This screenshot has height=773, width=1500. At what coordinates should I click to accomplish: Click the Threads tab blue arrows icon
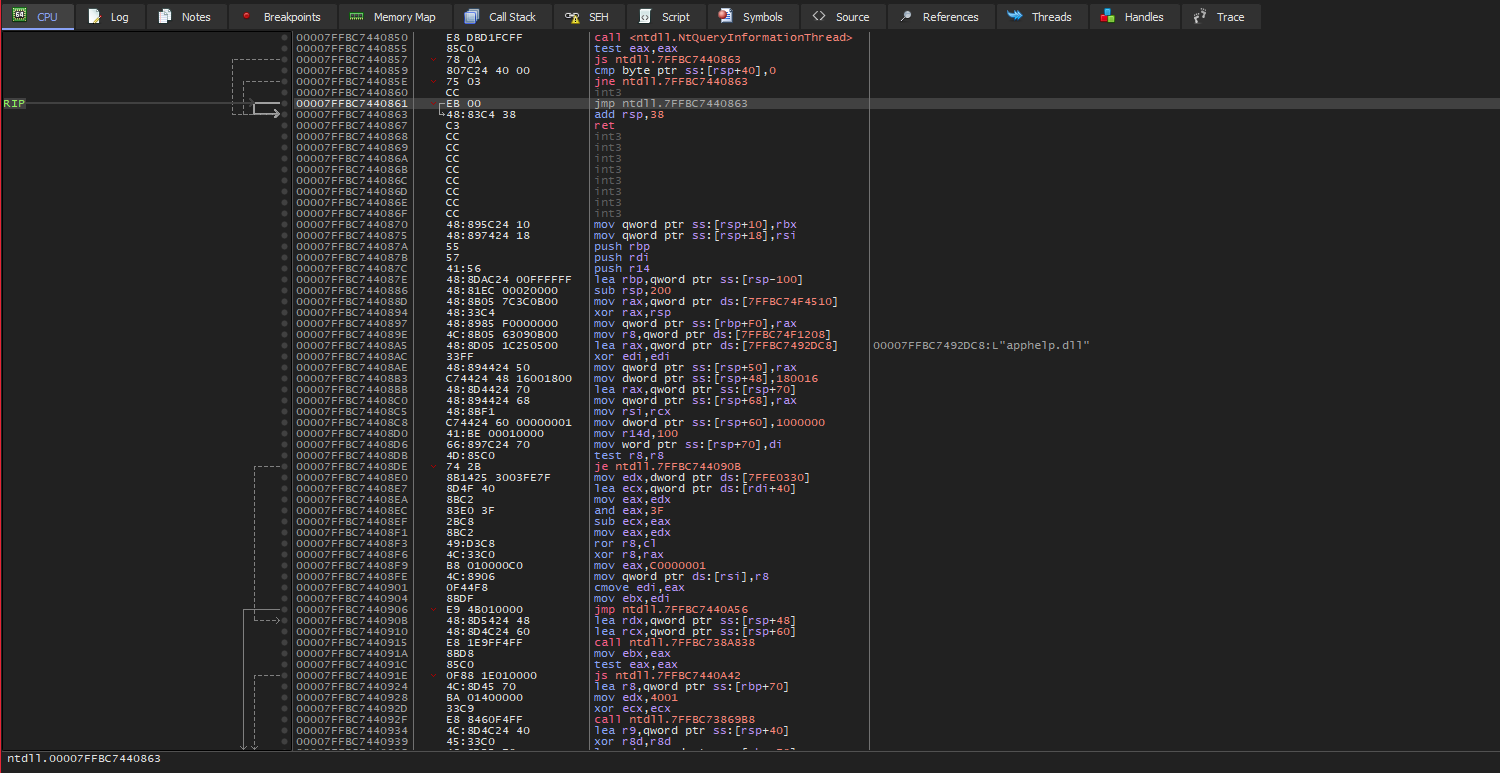(x=1015, y=16)
